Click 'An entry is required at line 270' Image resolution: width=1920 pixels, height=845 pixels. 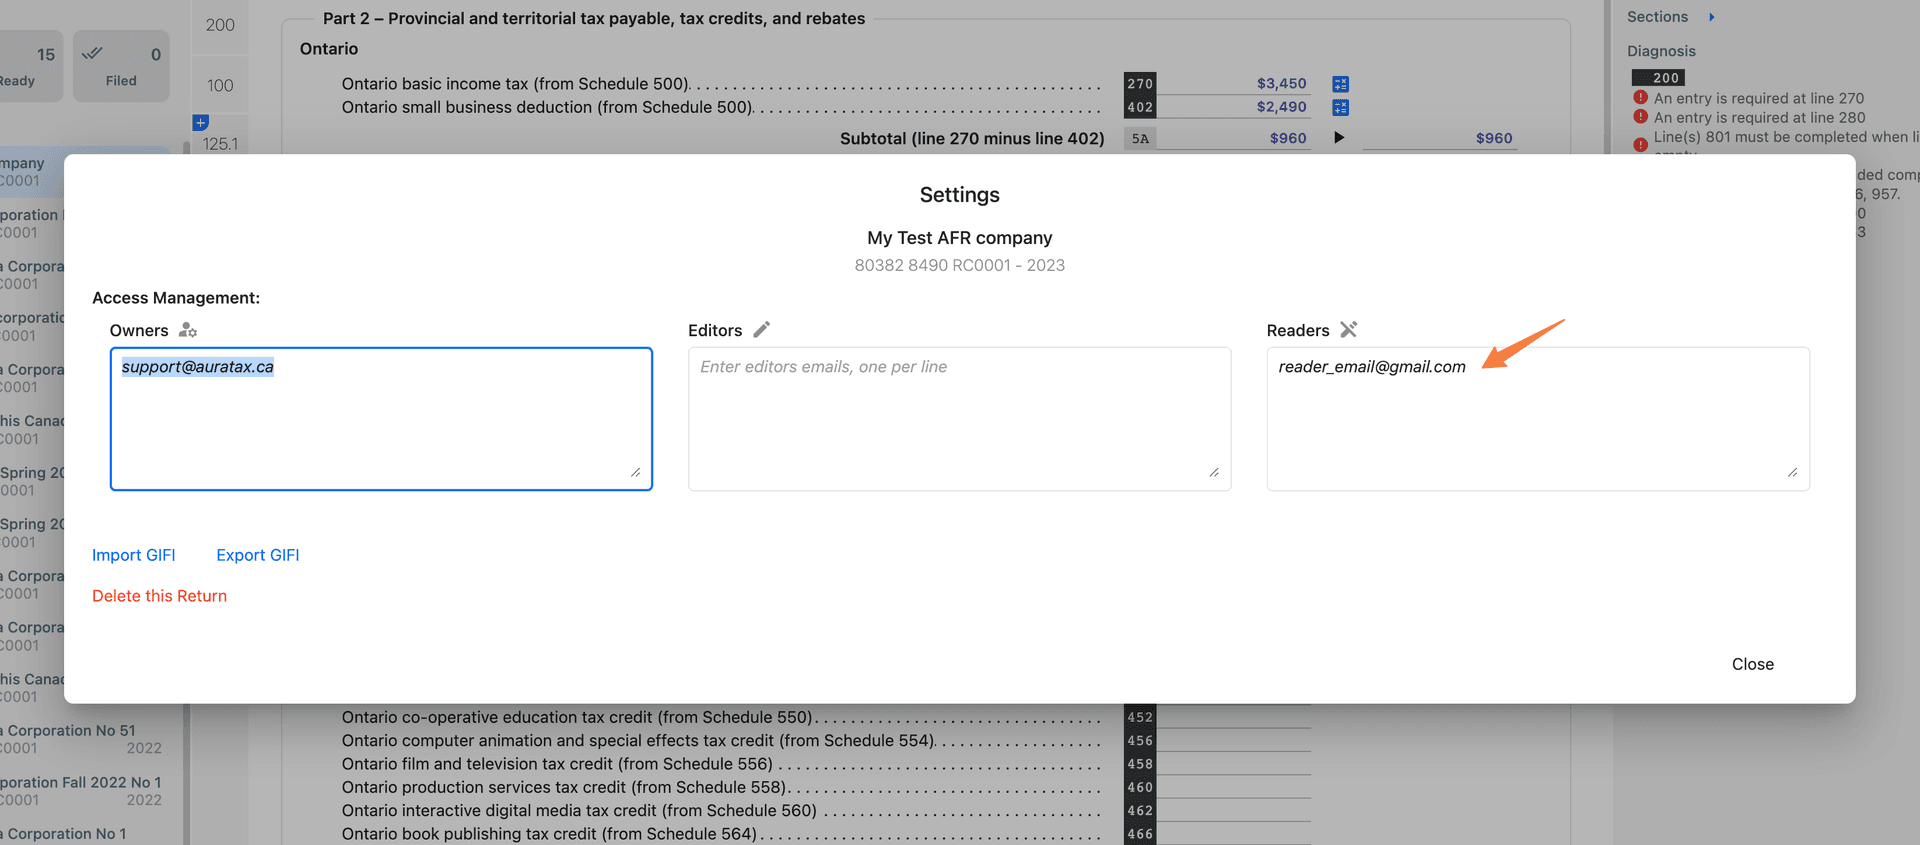coord(1759,98)
